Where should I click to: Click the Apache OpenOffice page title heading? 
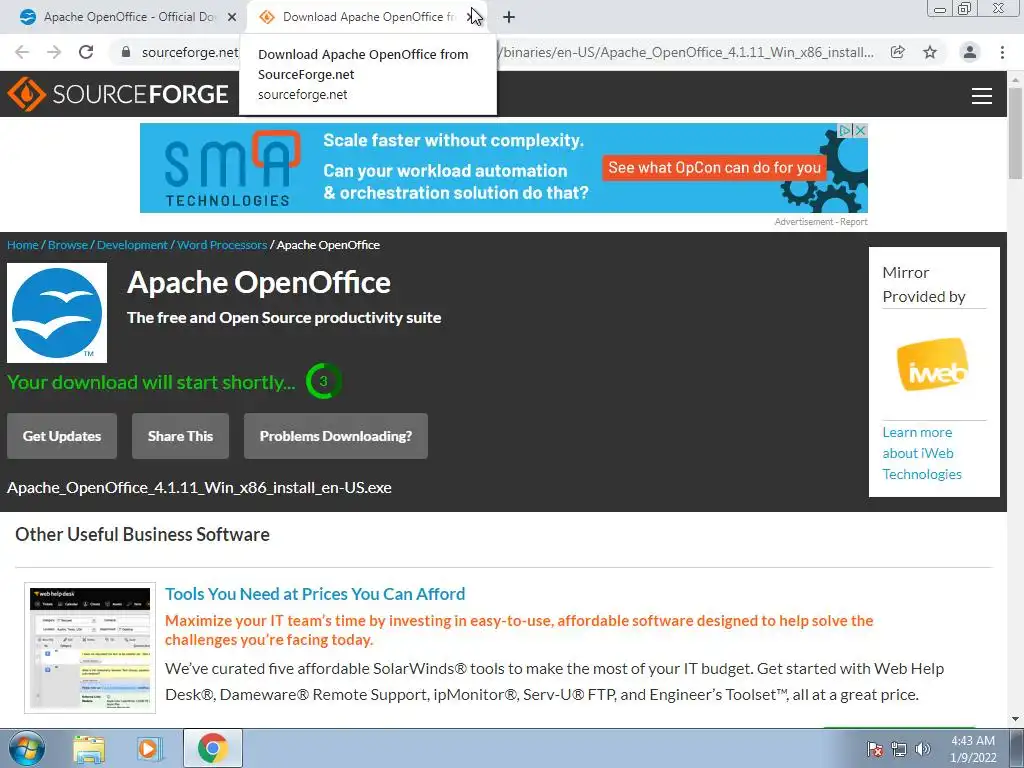pos(259,283)
